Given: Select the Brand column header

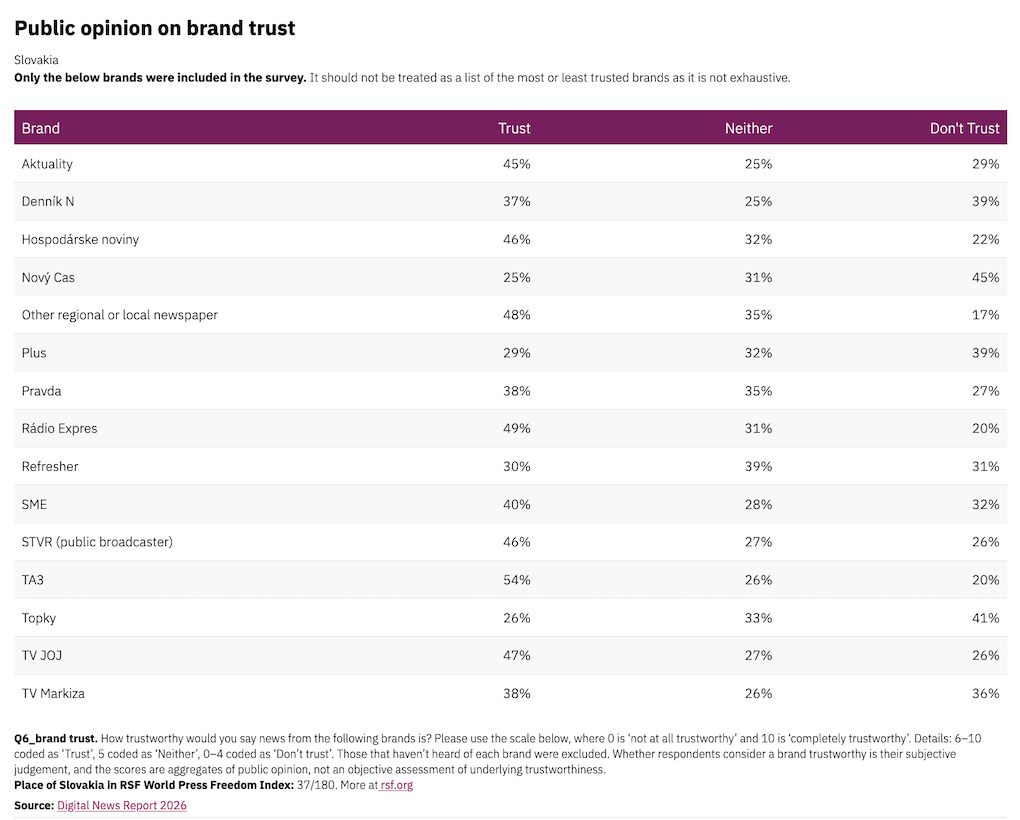Looking at the screenshot, I should (40, 128).
